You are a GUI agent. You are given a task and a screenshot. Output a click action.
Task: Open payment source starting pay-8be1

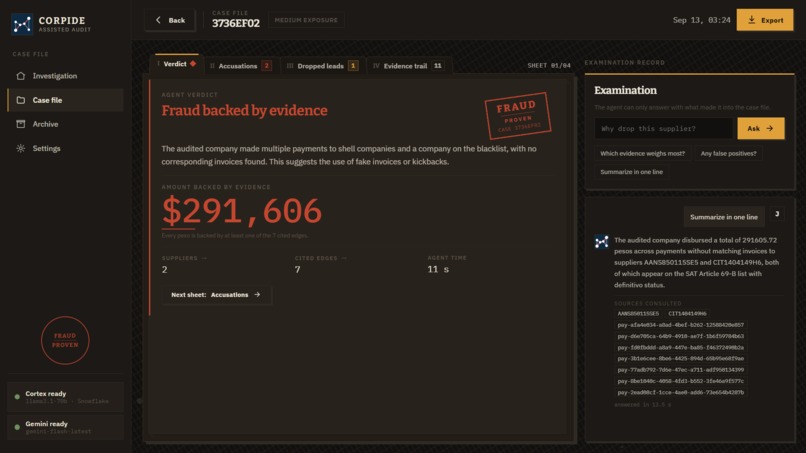click(x=681, y=381)
